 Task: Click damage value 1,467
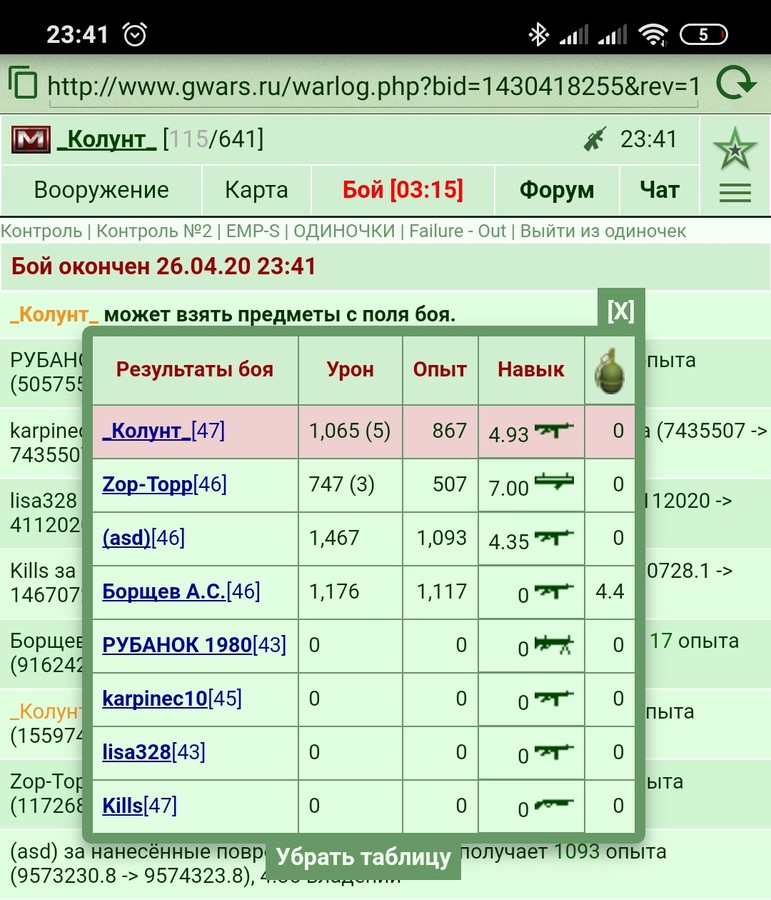pyautogui.click(x=334, y=538)
